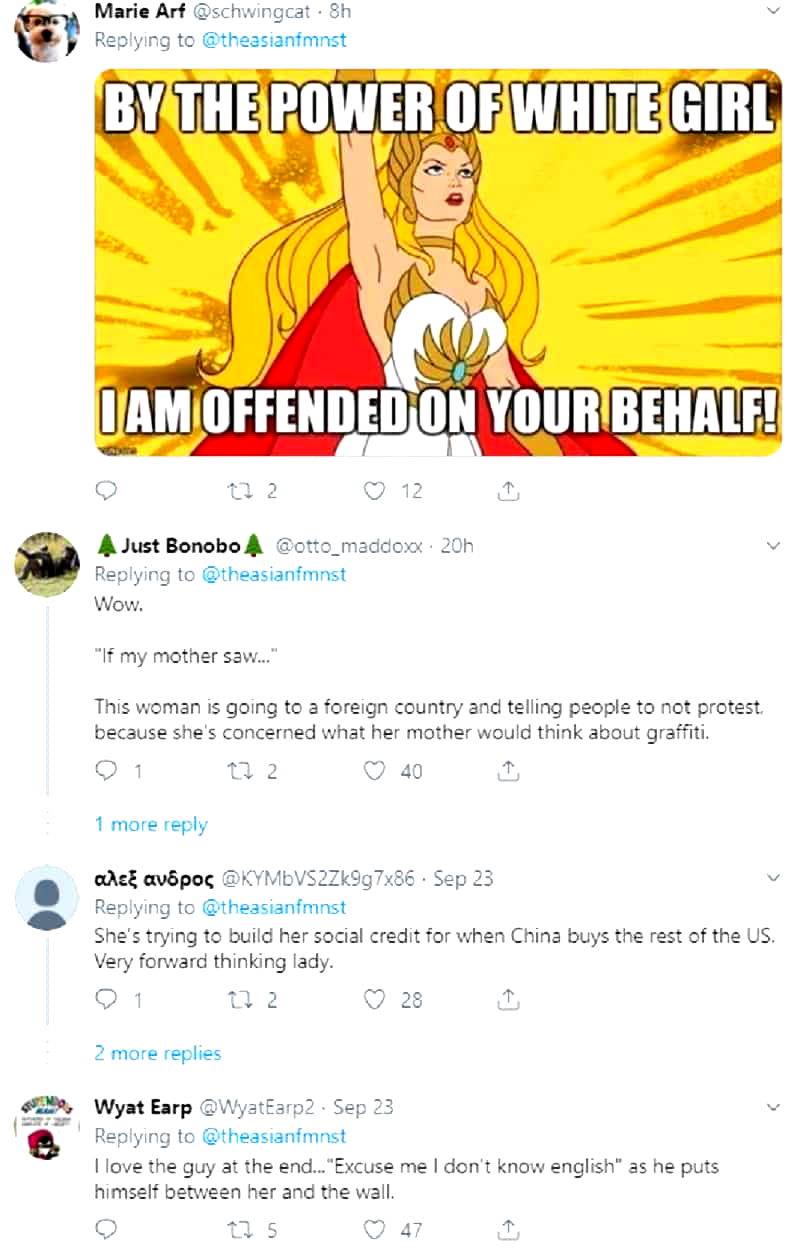Screen dimensions: 800x1256
Task: Open @theasianfmnst link in Marie Arf's reply
Action: (274, 41)
